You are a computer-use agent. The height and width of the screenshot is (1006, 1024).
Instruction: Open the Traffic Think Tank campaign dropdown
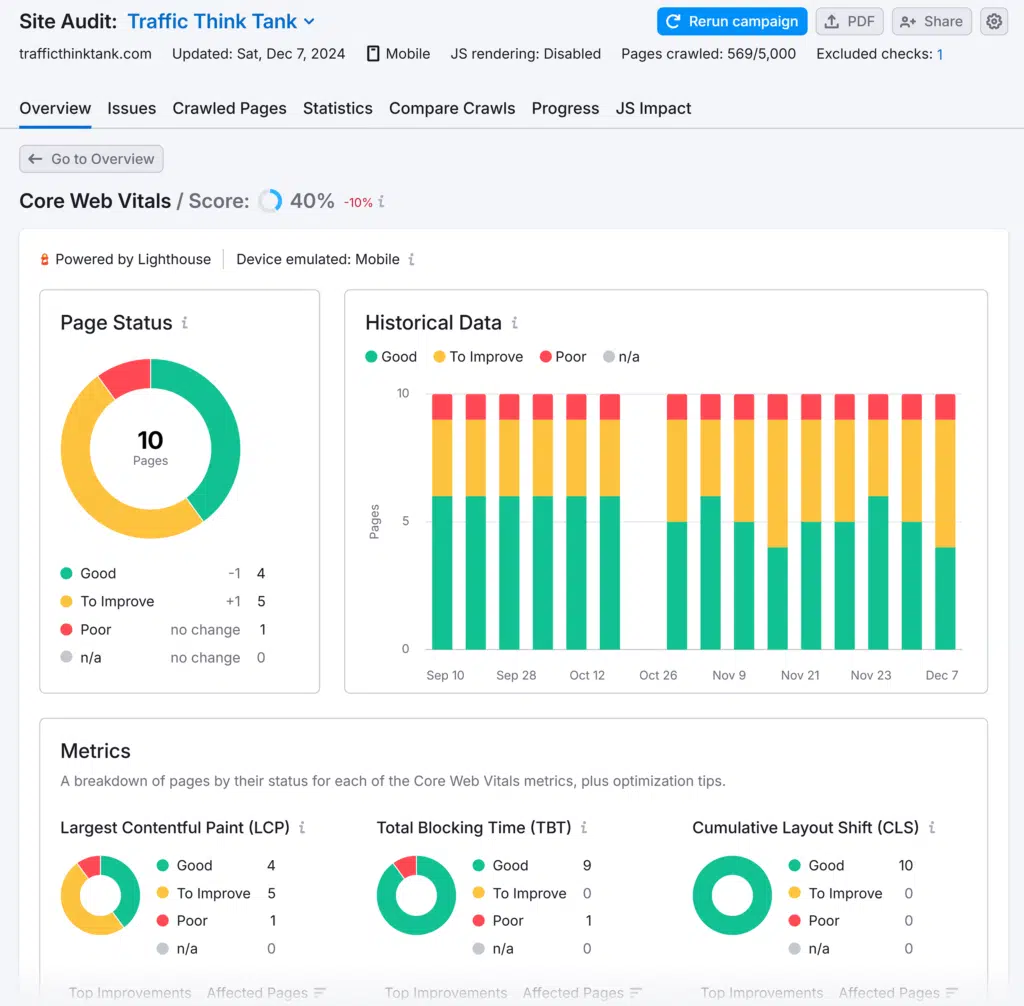pos(221,21)
